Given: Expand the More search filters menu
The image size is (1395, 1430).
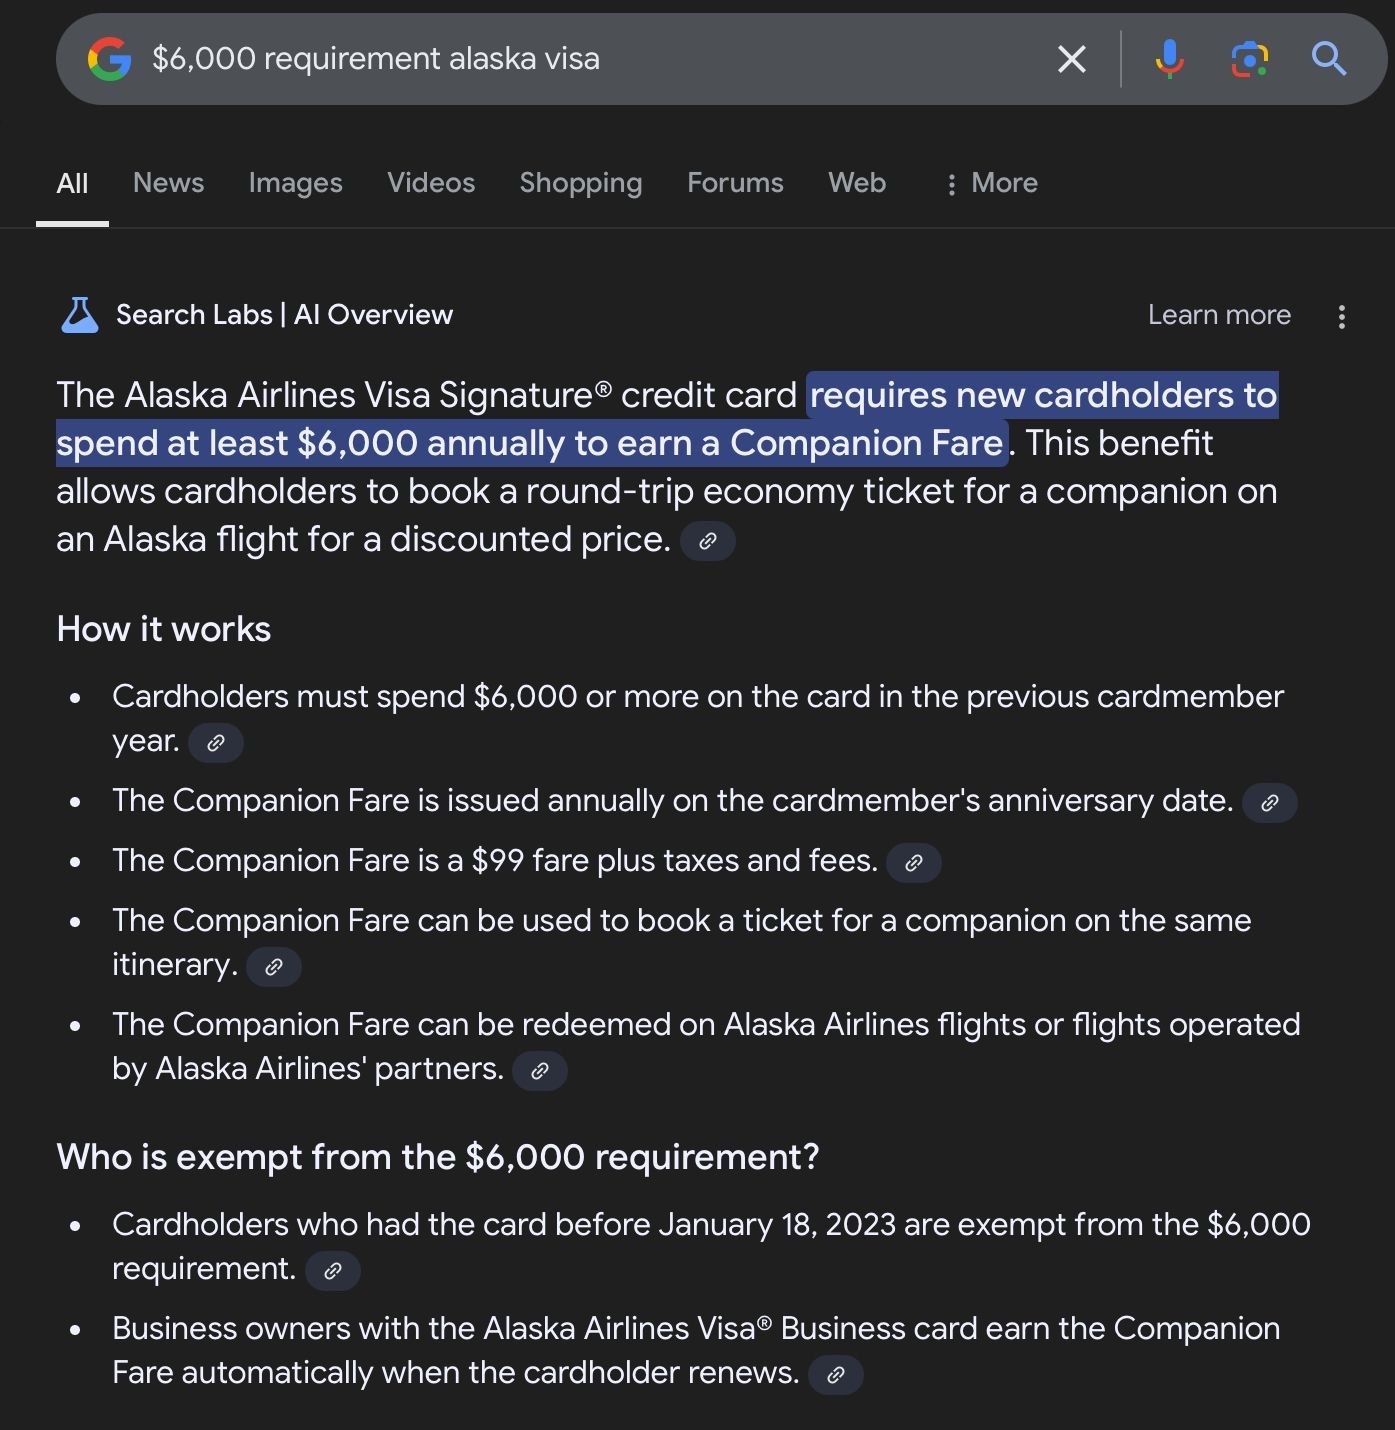Looking at the screenshot, I should 991,183.
